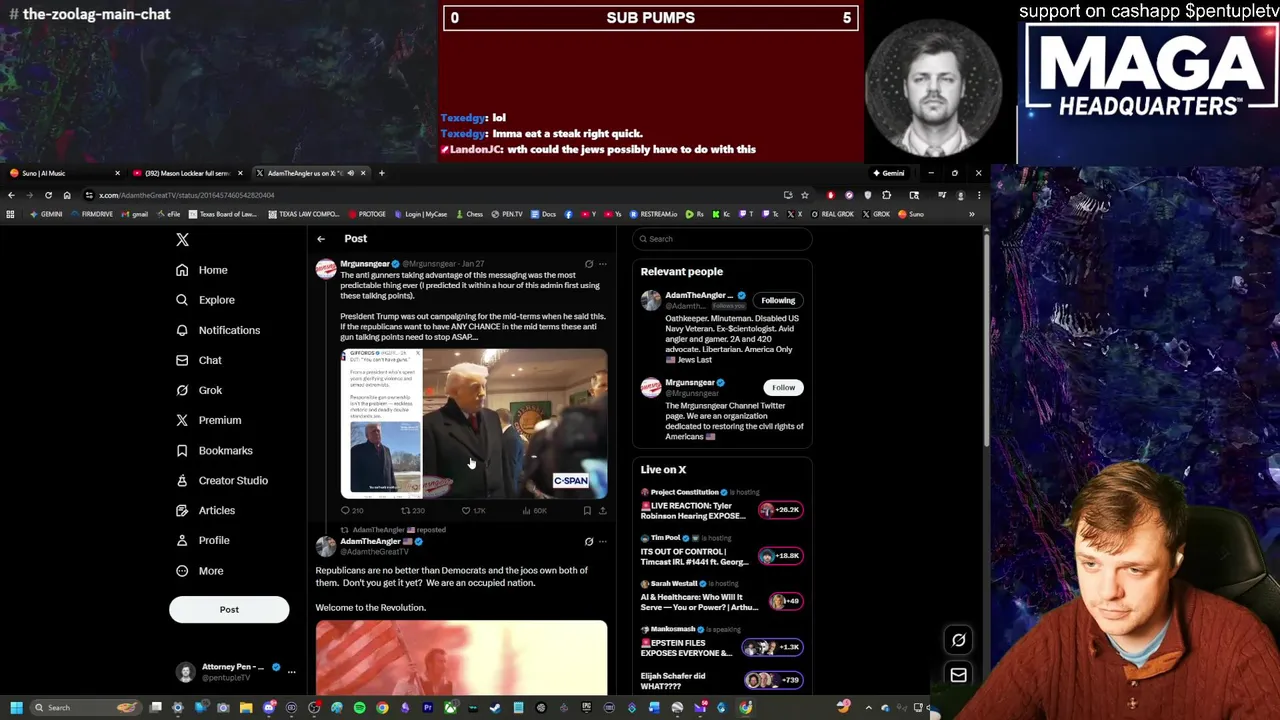
Task: Repost the Mrgunsngear post with 230 reposts
Action: click(412, 511)
